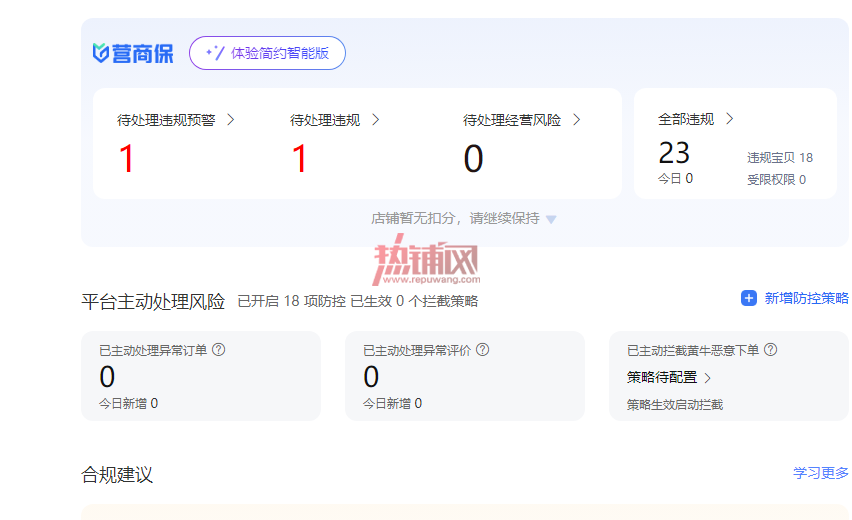Click the red 待处理违规预警 count 1
Viewport: 852px width, 520px height.
(127, 159)
